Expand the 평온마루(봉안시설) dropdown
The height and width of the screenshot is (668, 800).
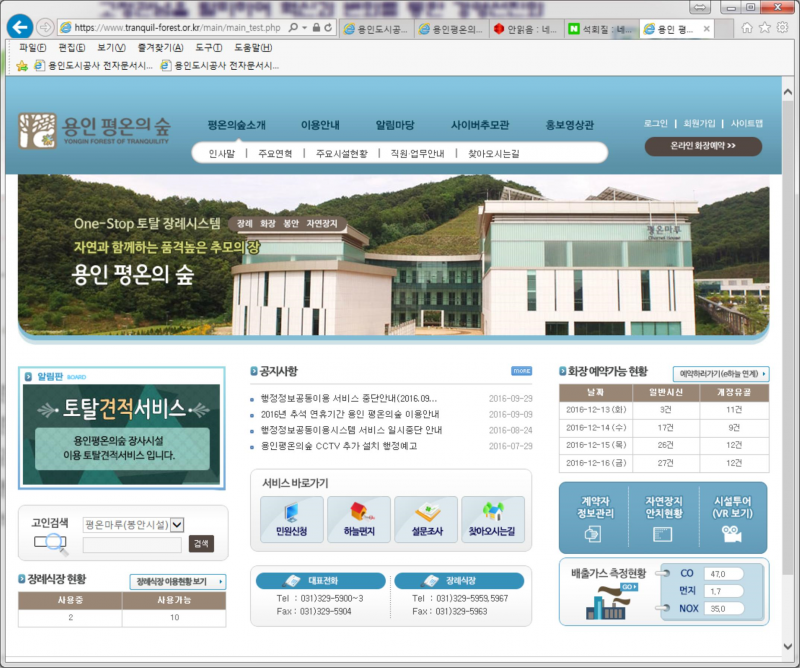coord(177,524)
